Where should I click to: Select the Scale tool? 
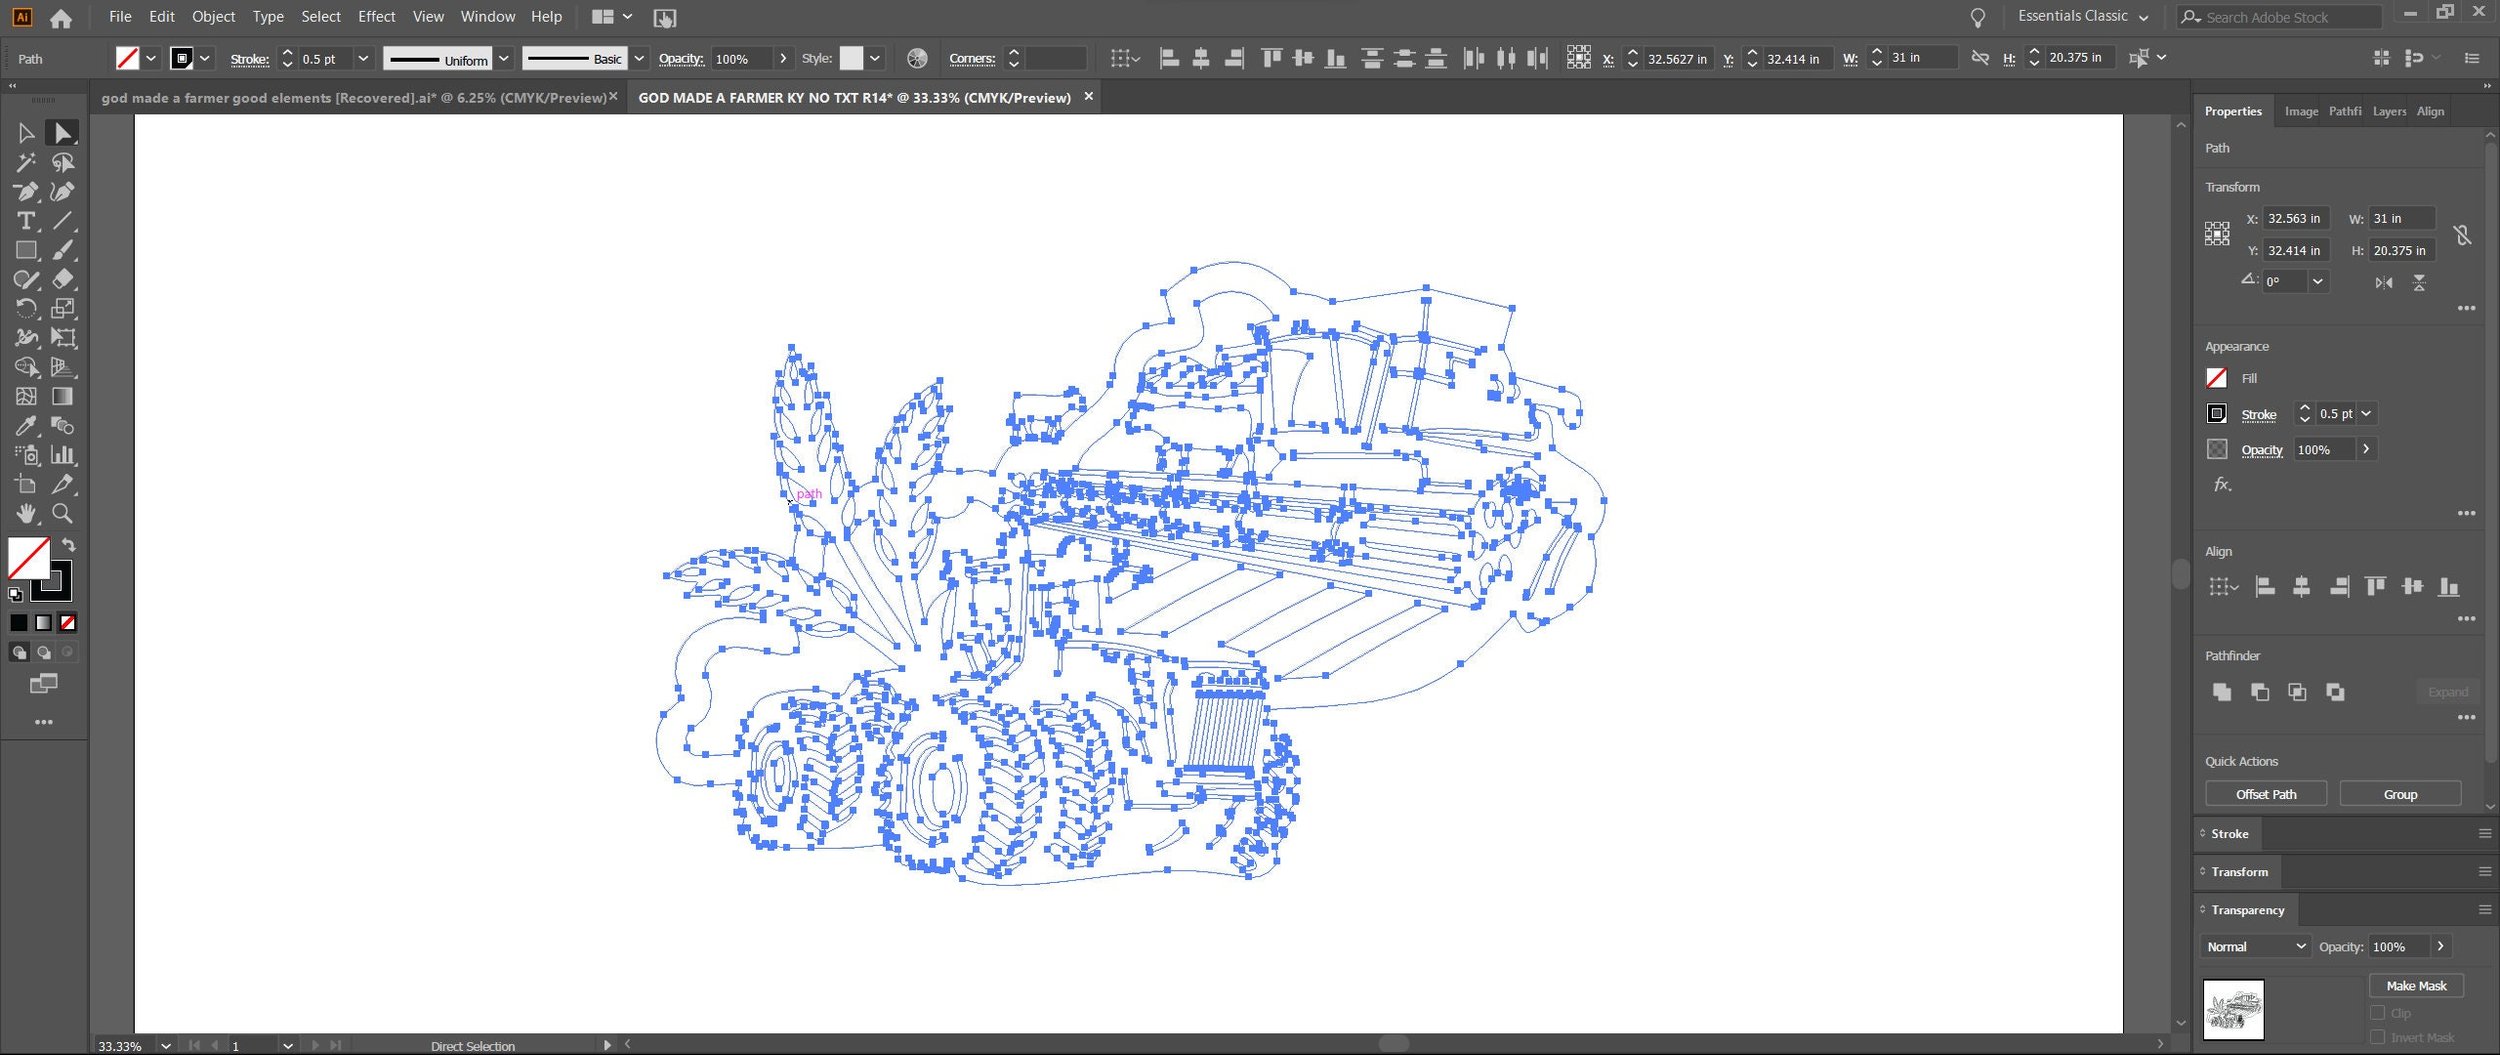point(62,308)
